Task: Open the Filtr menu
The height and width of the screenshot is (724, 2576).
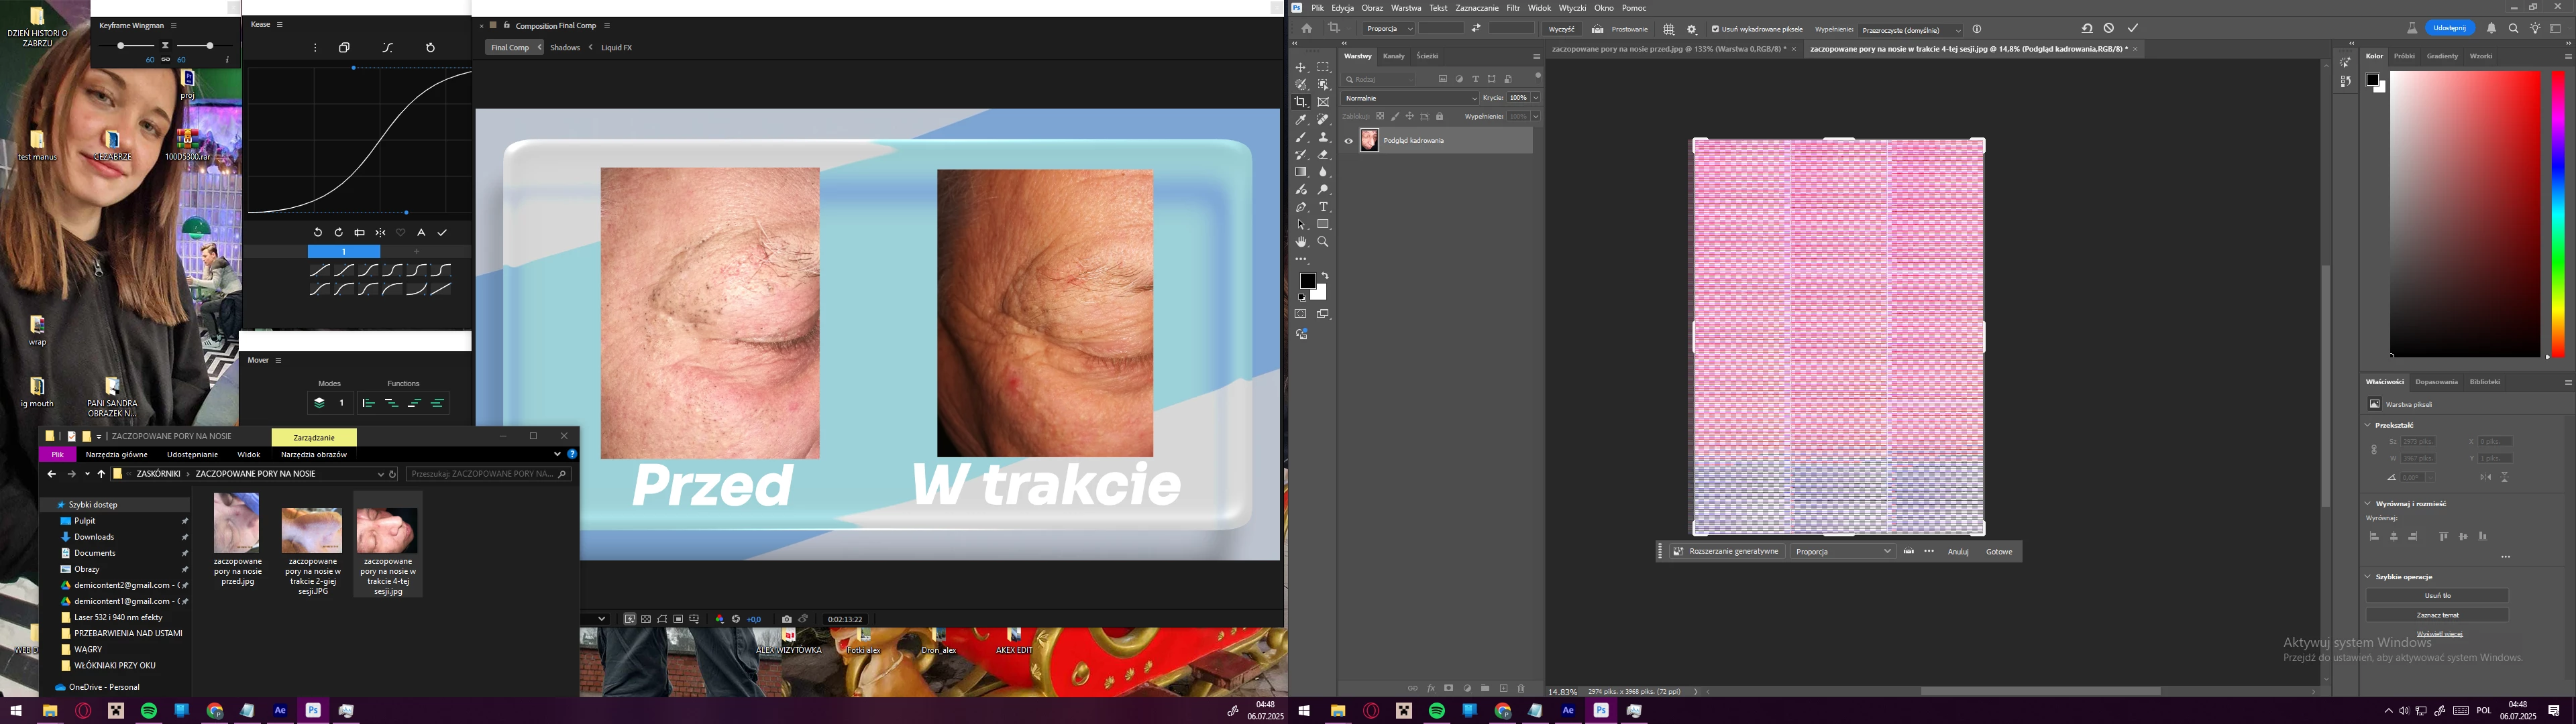Action: (1513, 8)
